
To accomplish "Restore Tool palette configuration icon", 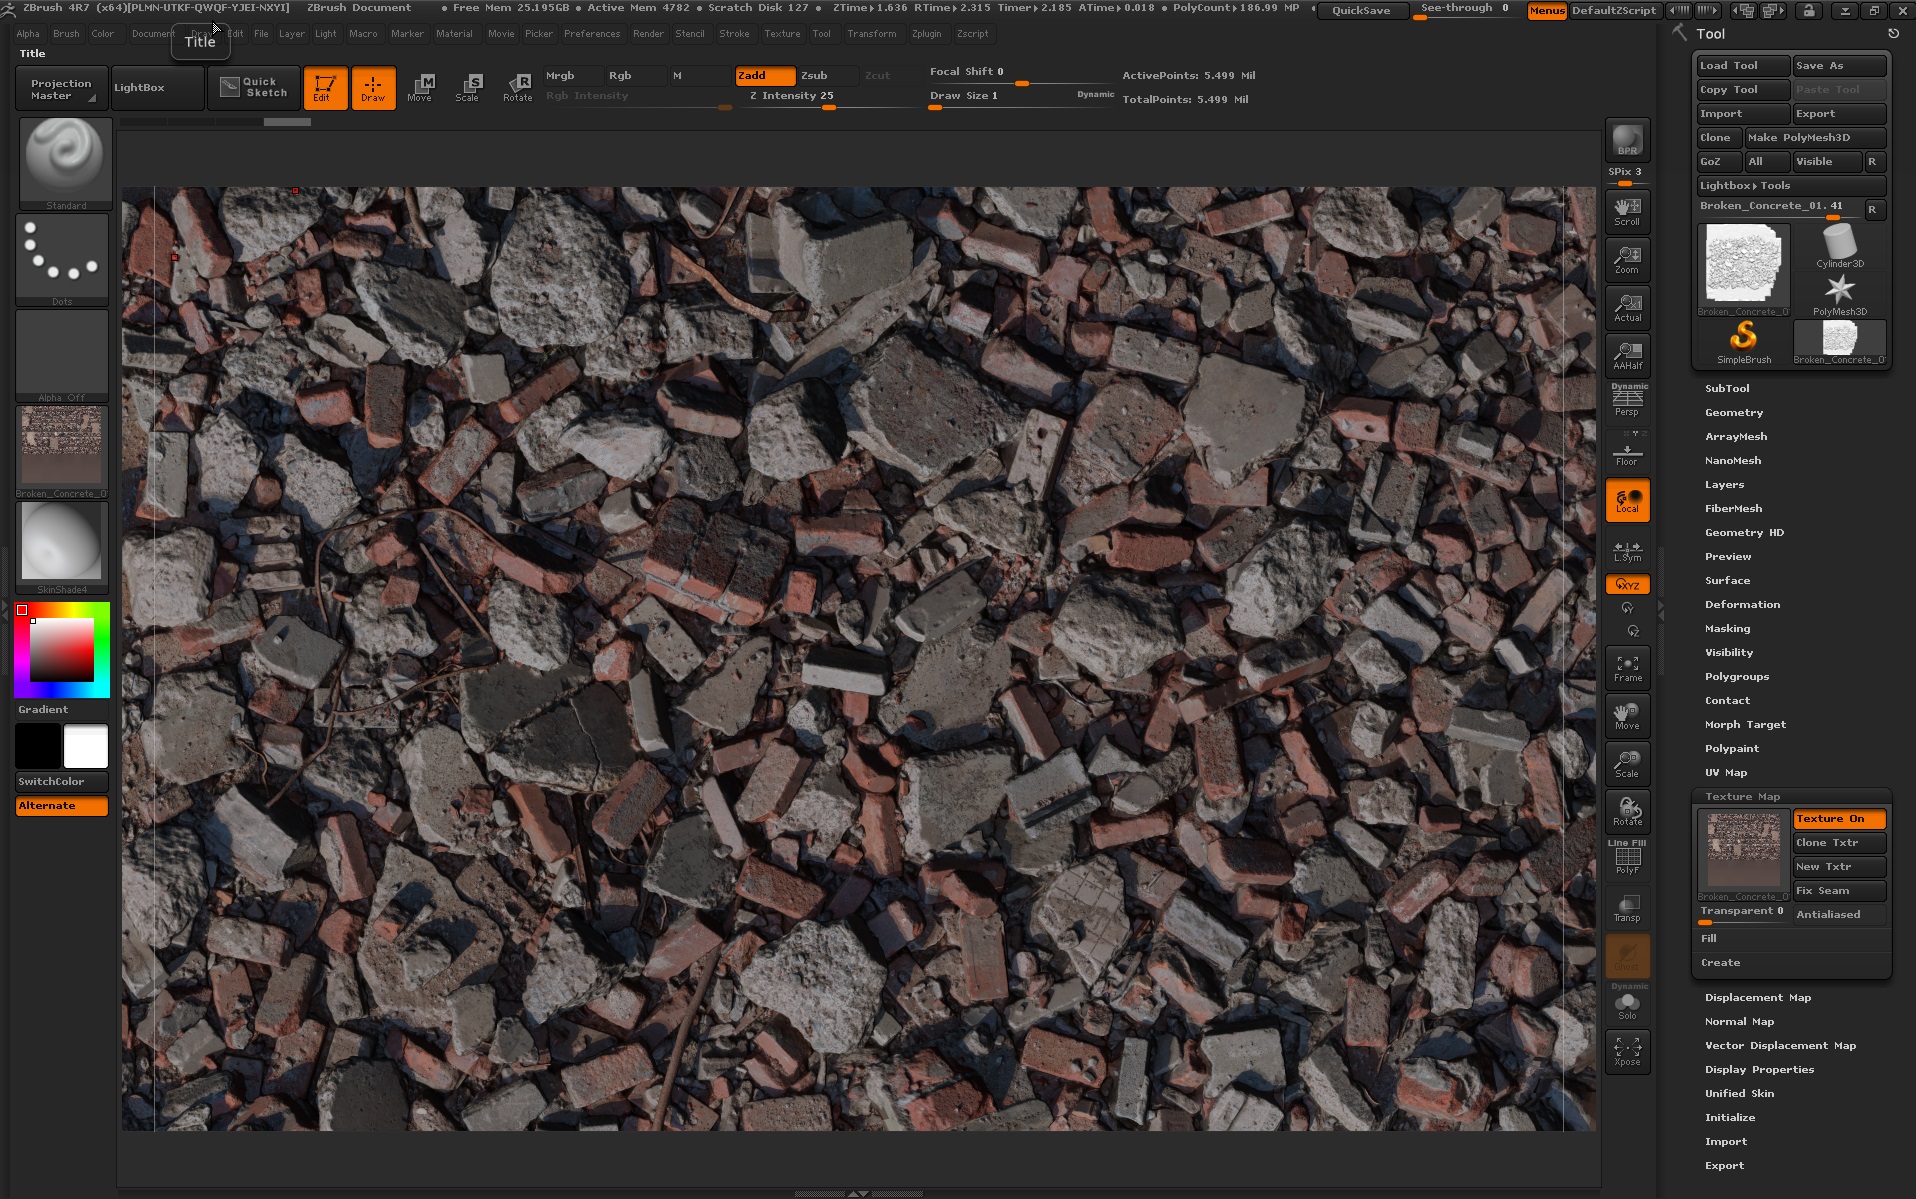I will 1893,33.
